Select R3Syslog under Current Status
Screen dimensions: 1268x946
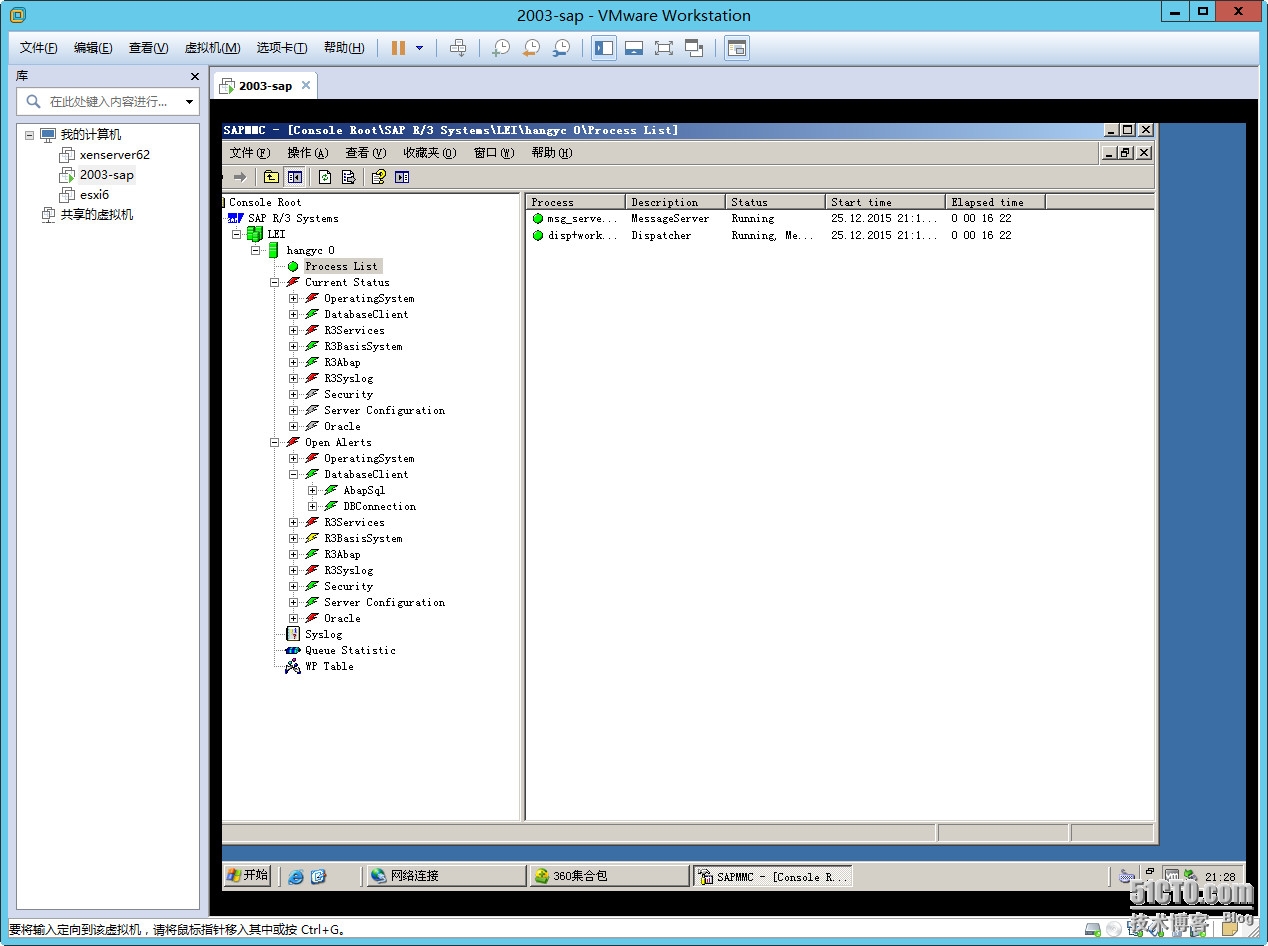348,378
